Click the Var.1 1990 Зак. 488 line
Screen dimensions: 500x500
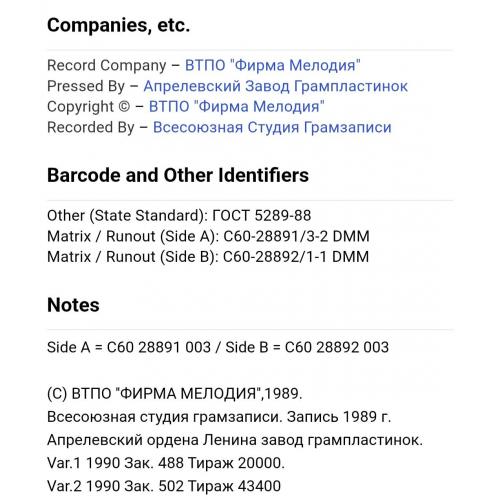(x=166, y=463)
